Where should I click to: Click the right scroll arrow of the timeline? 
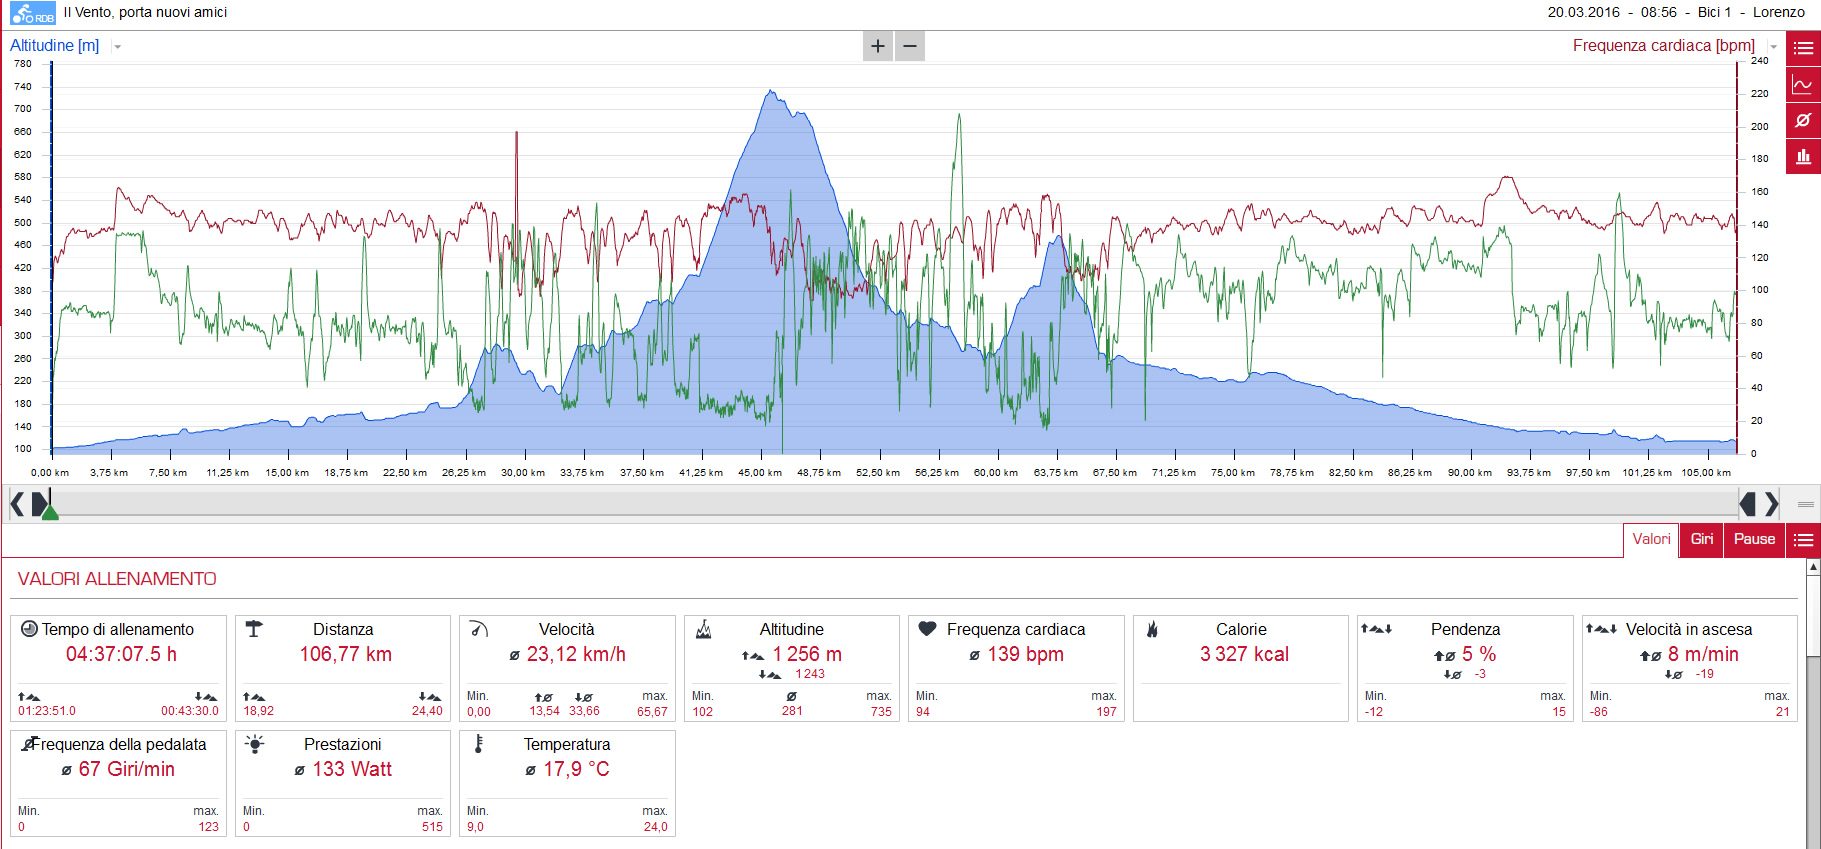pyautogui.click(x=1772, y=504)
